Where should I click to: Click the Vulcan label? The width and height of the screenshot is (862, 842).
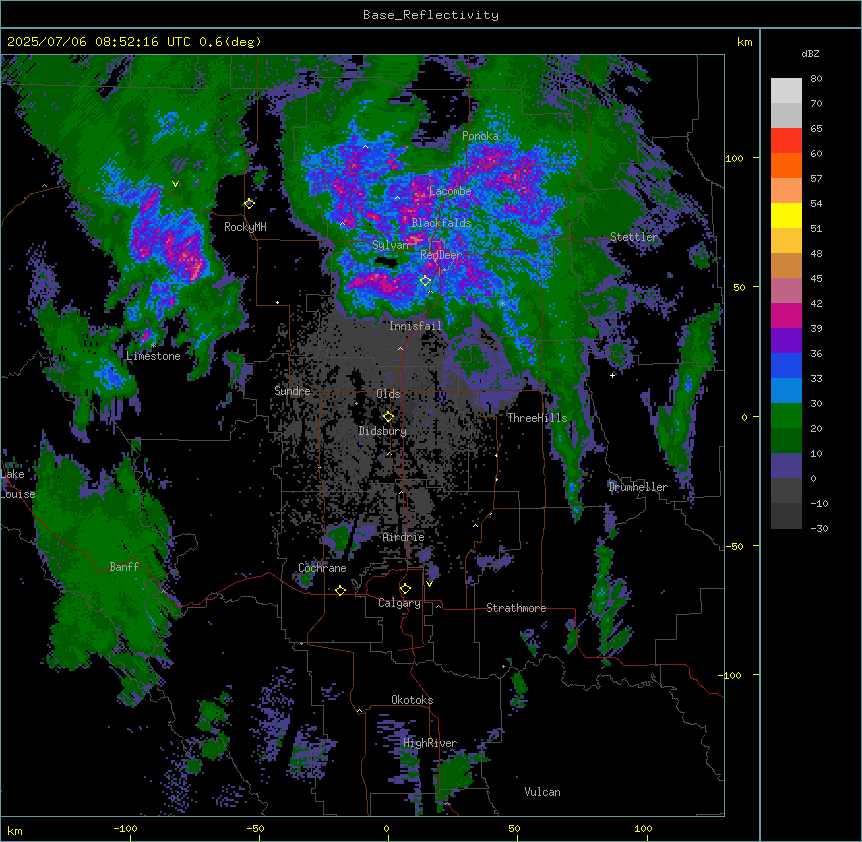(543, 792)
